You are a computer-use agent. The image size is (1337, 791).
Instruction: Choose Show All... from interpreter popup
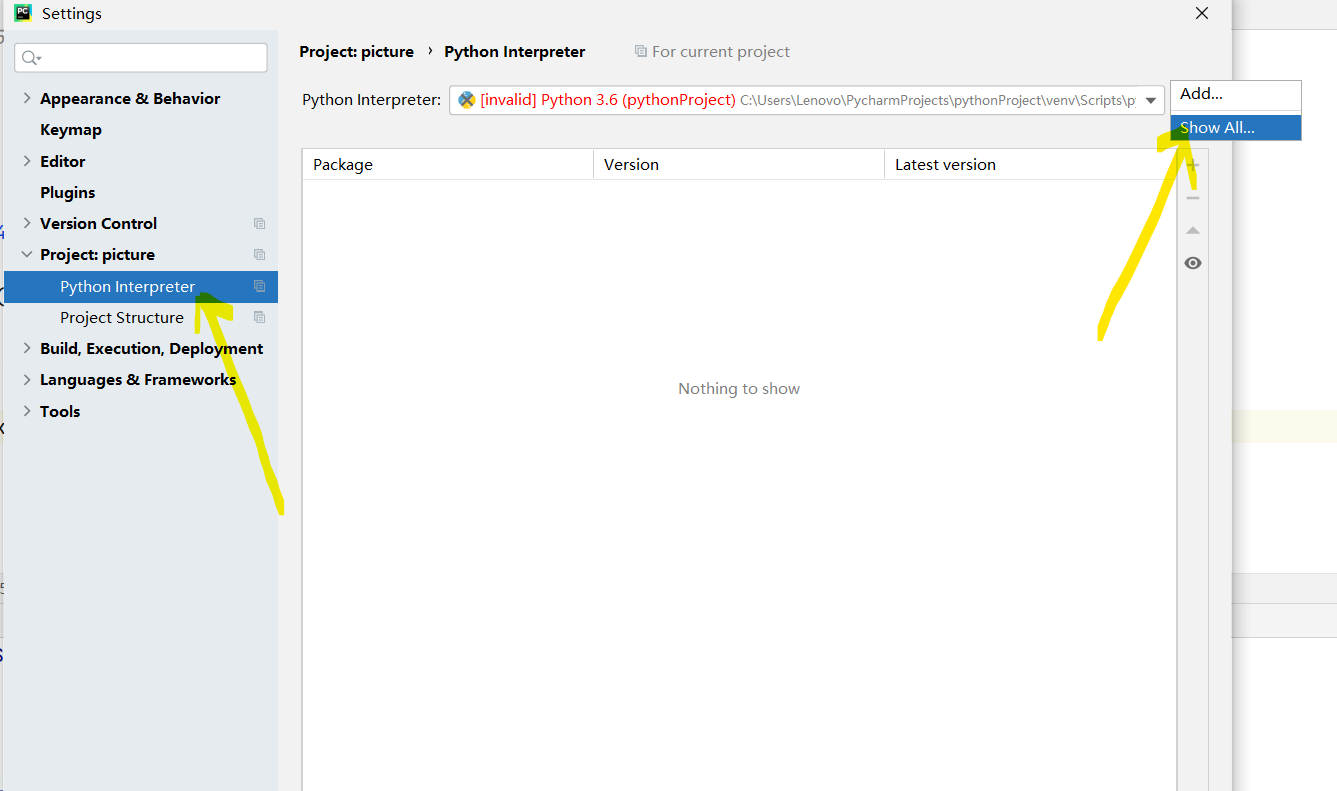click(1235, 127)
